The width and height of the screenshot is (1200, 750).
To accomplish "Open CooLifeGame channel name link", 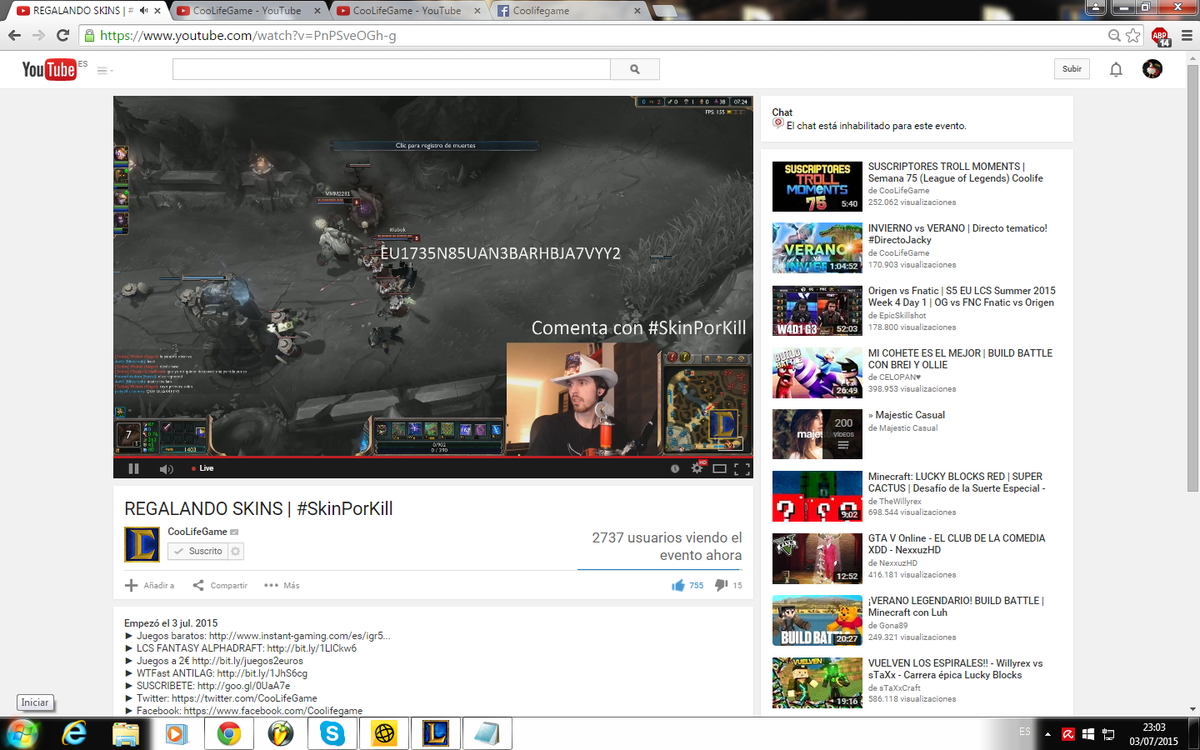I will coord(197,531).
